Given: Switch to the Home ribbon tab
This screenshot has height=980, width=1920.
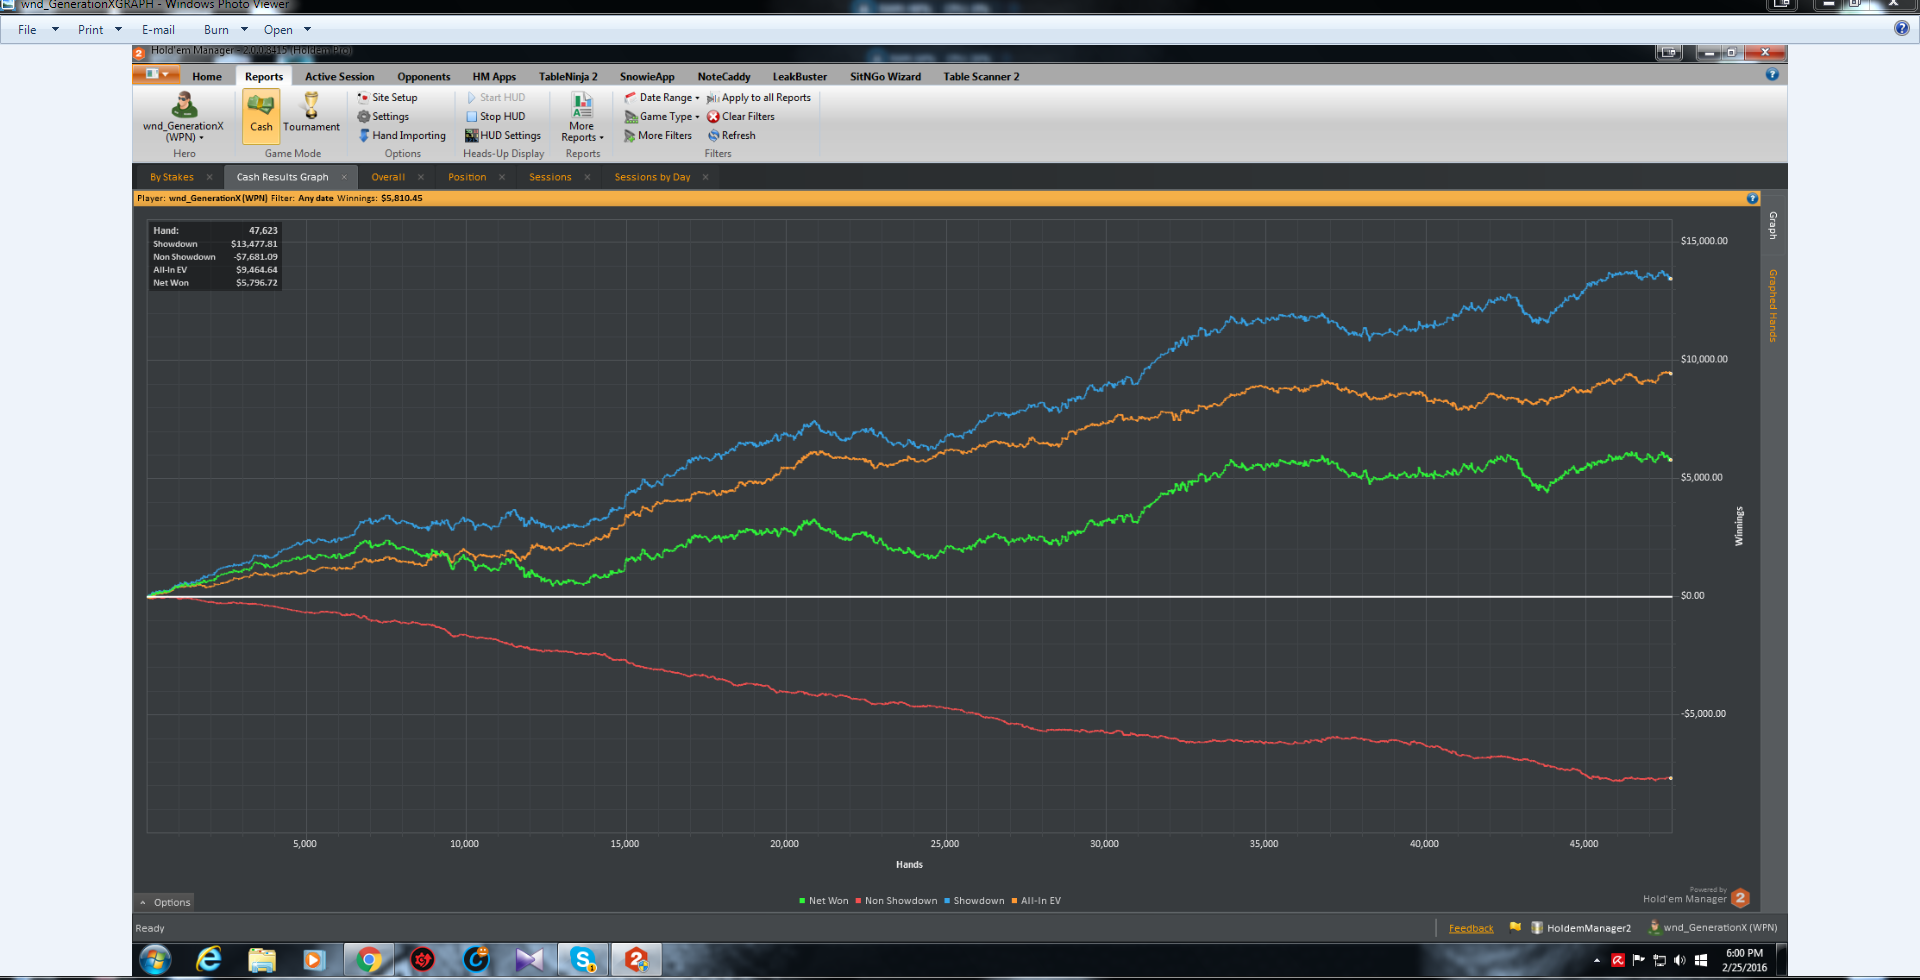Looking at the screenshot, I should point(207,76).
